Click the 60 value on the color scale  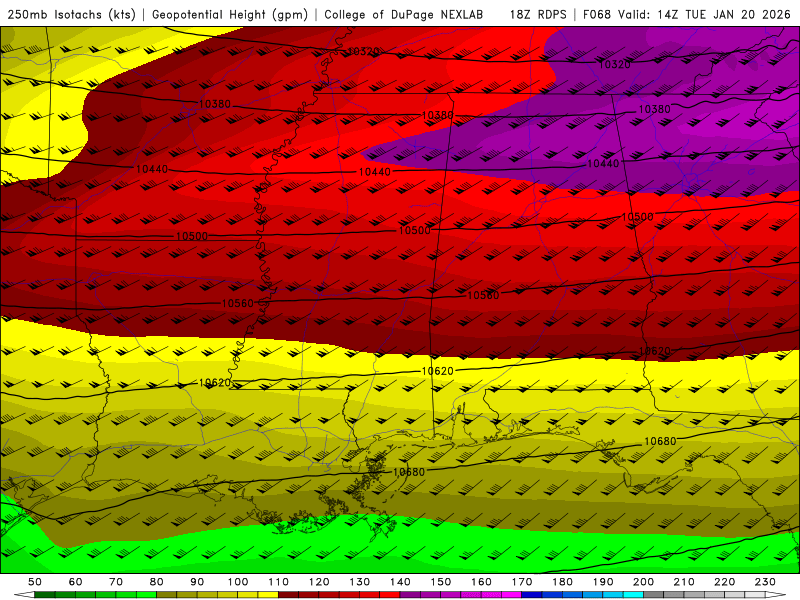tap(76, 582)
